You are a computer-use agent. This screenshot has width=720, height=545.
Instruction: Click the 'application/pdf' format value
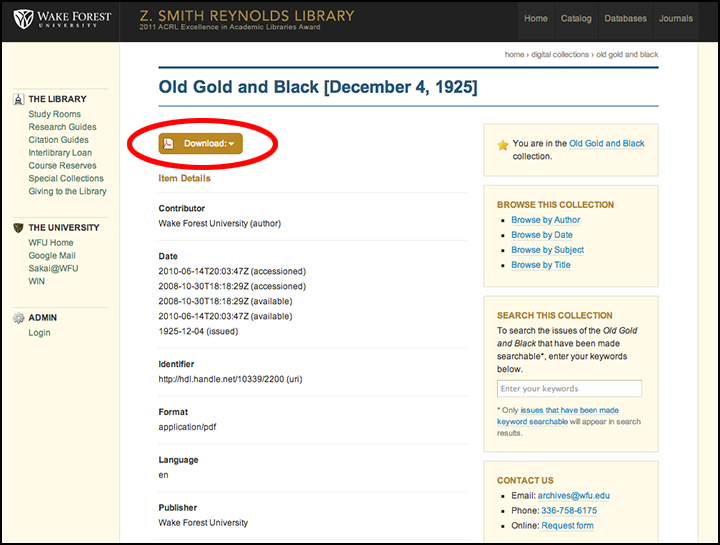187,427
